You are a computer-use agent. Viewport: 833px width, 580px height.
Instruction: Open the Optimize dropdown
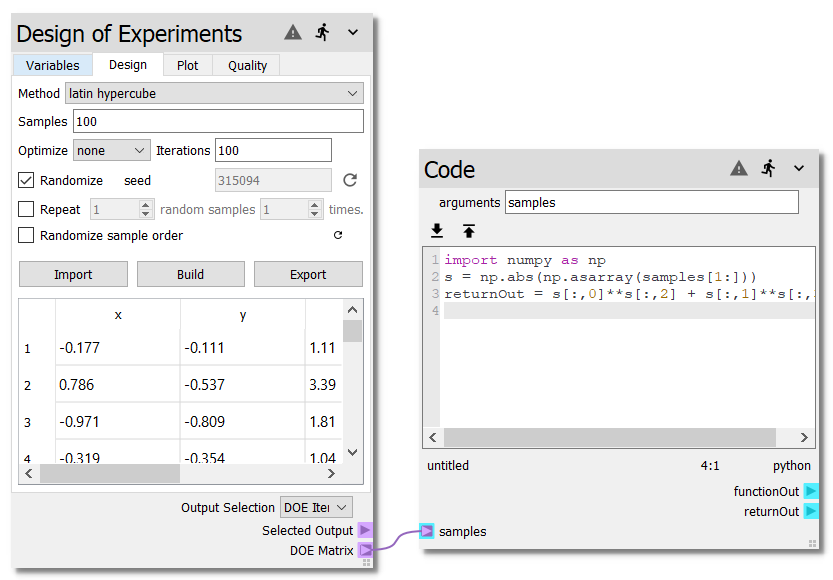tap(111, 151)
